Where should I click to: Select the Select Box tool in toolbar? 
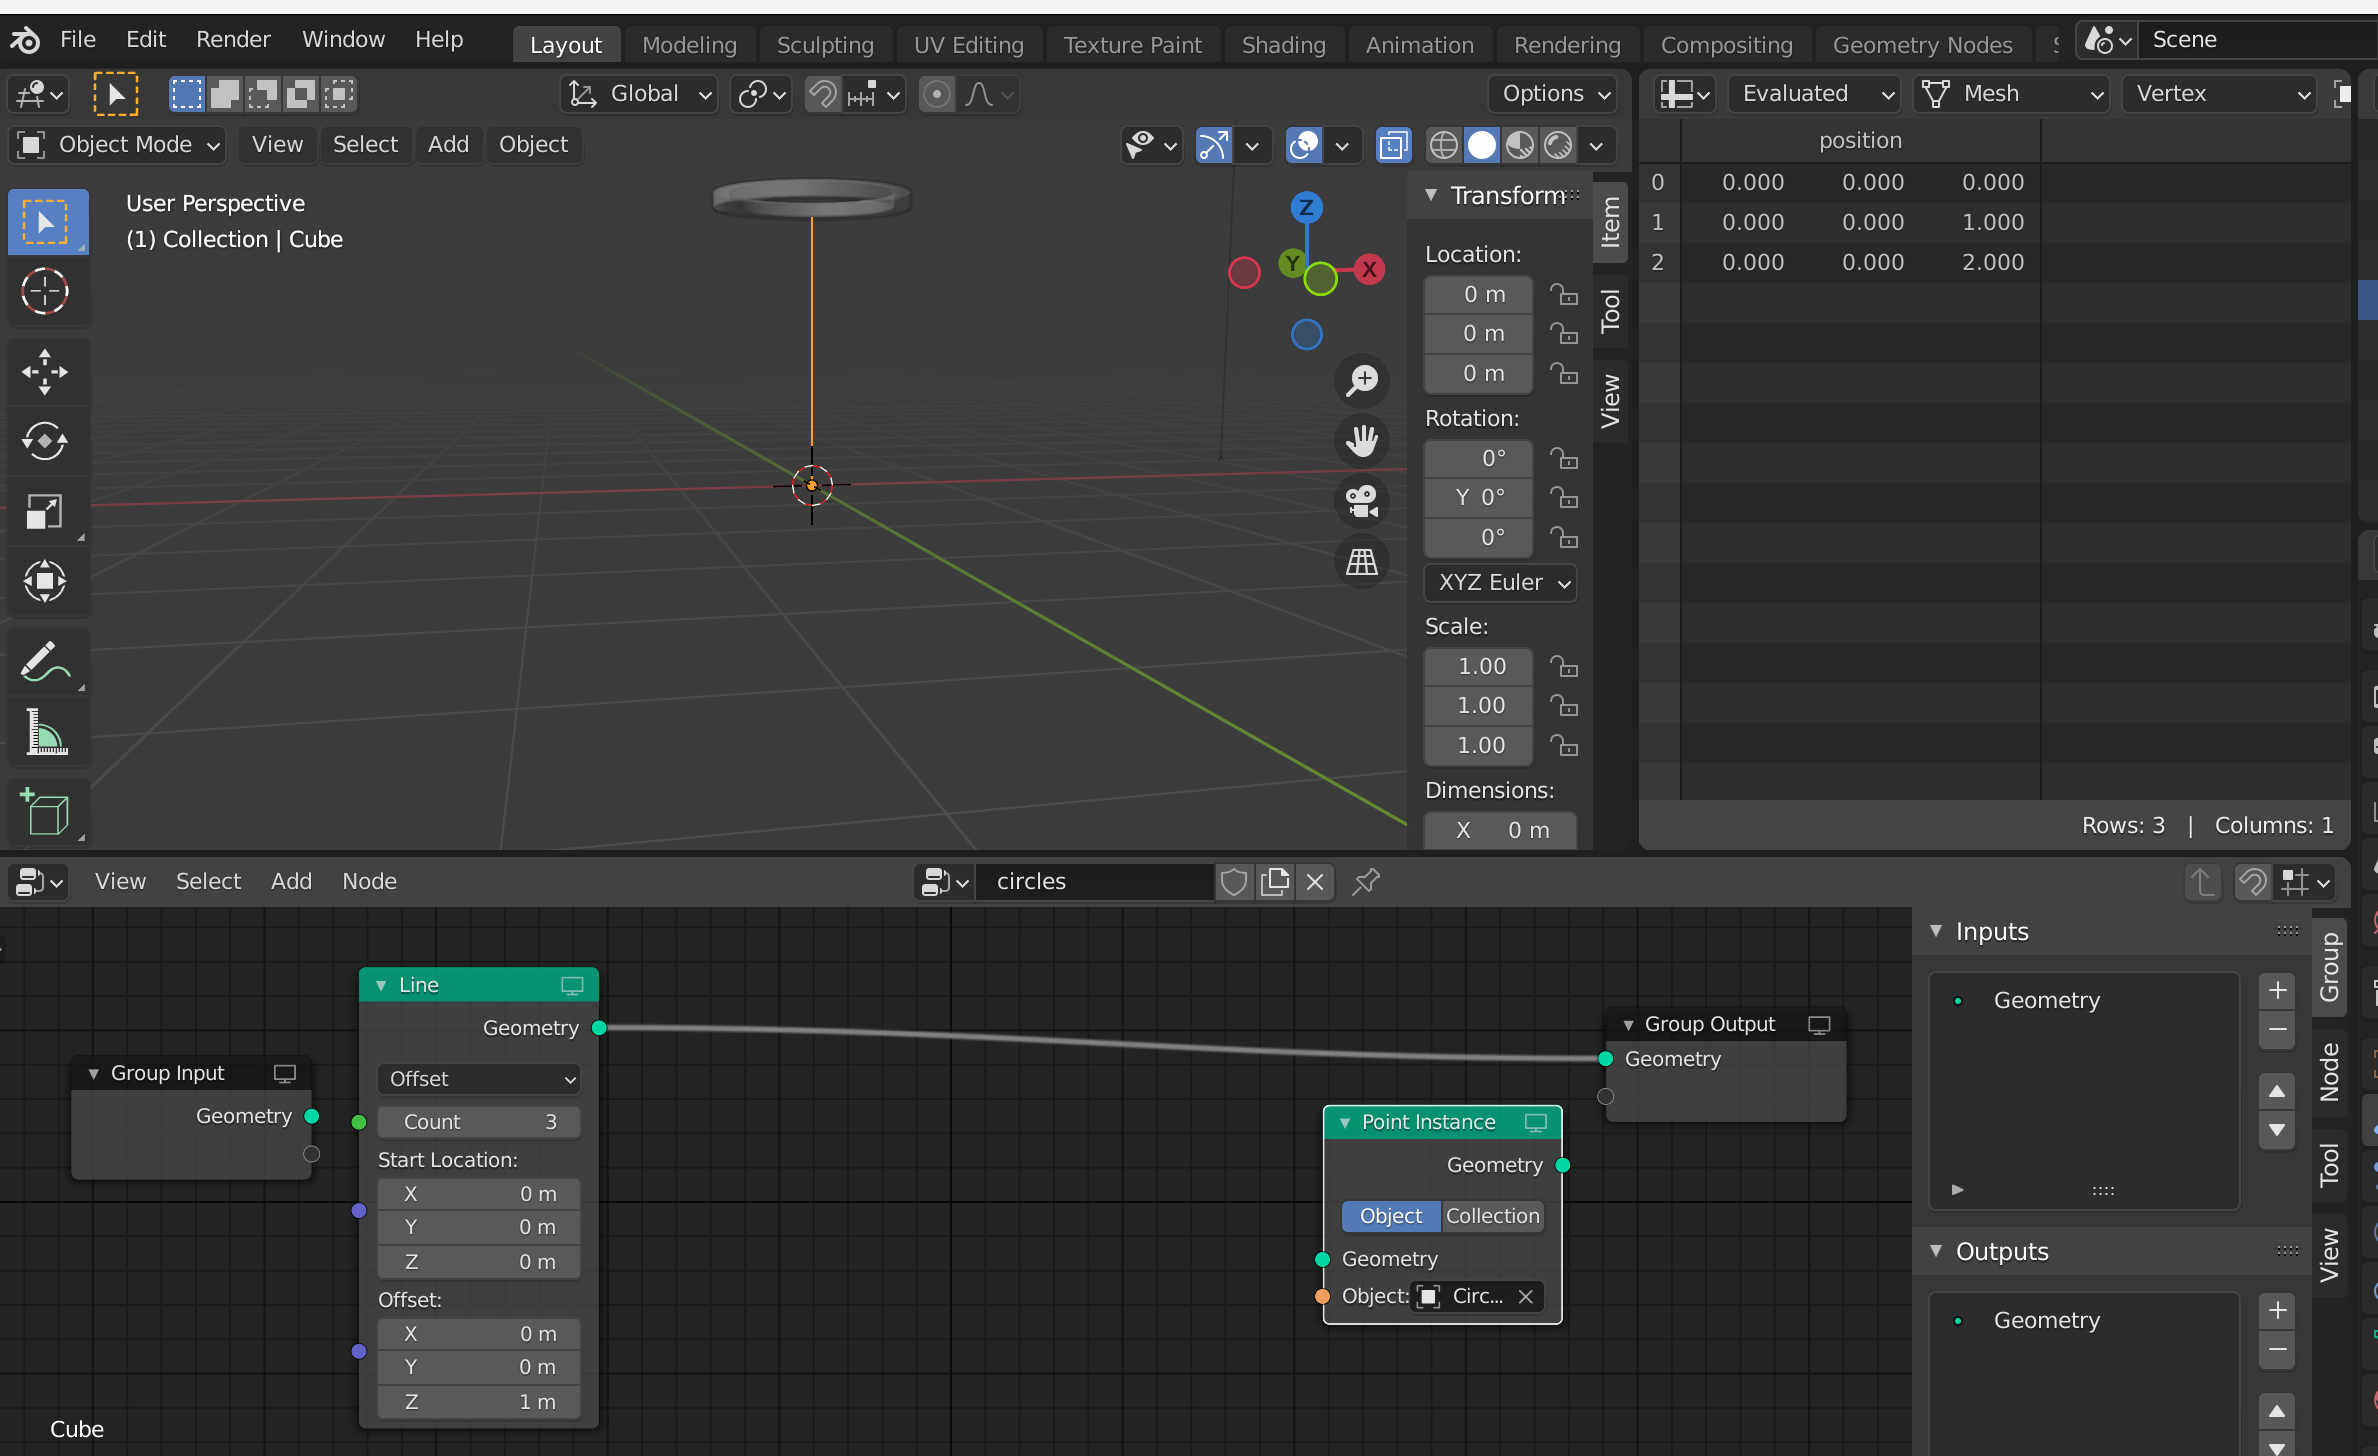pyautogui.click(x=47, y=222)
